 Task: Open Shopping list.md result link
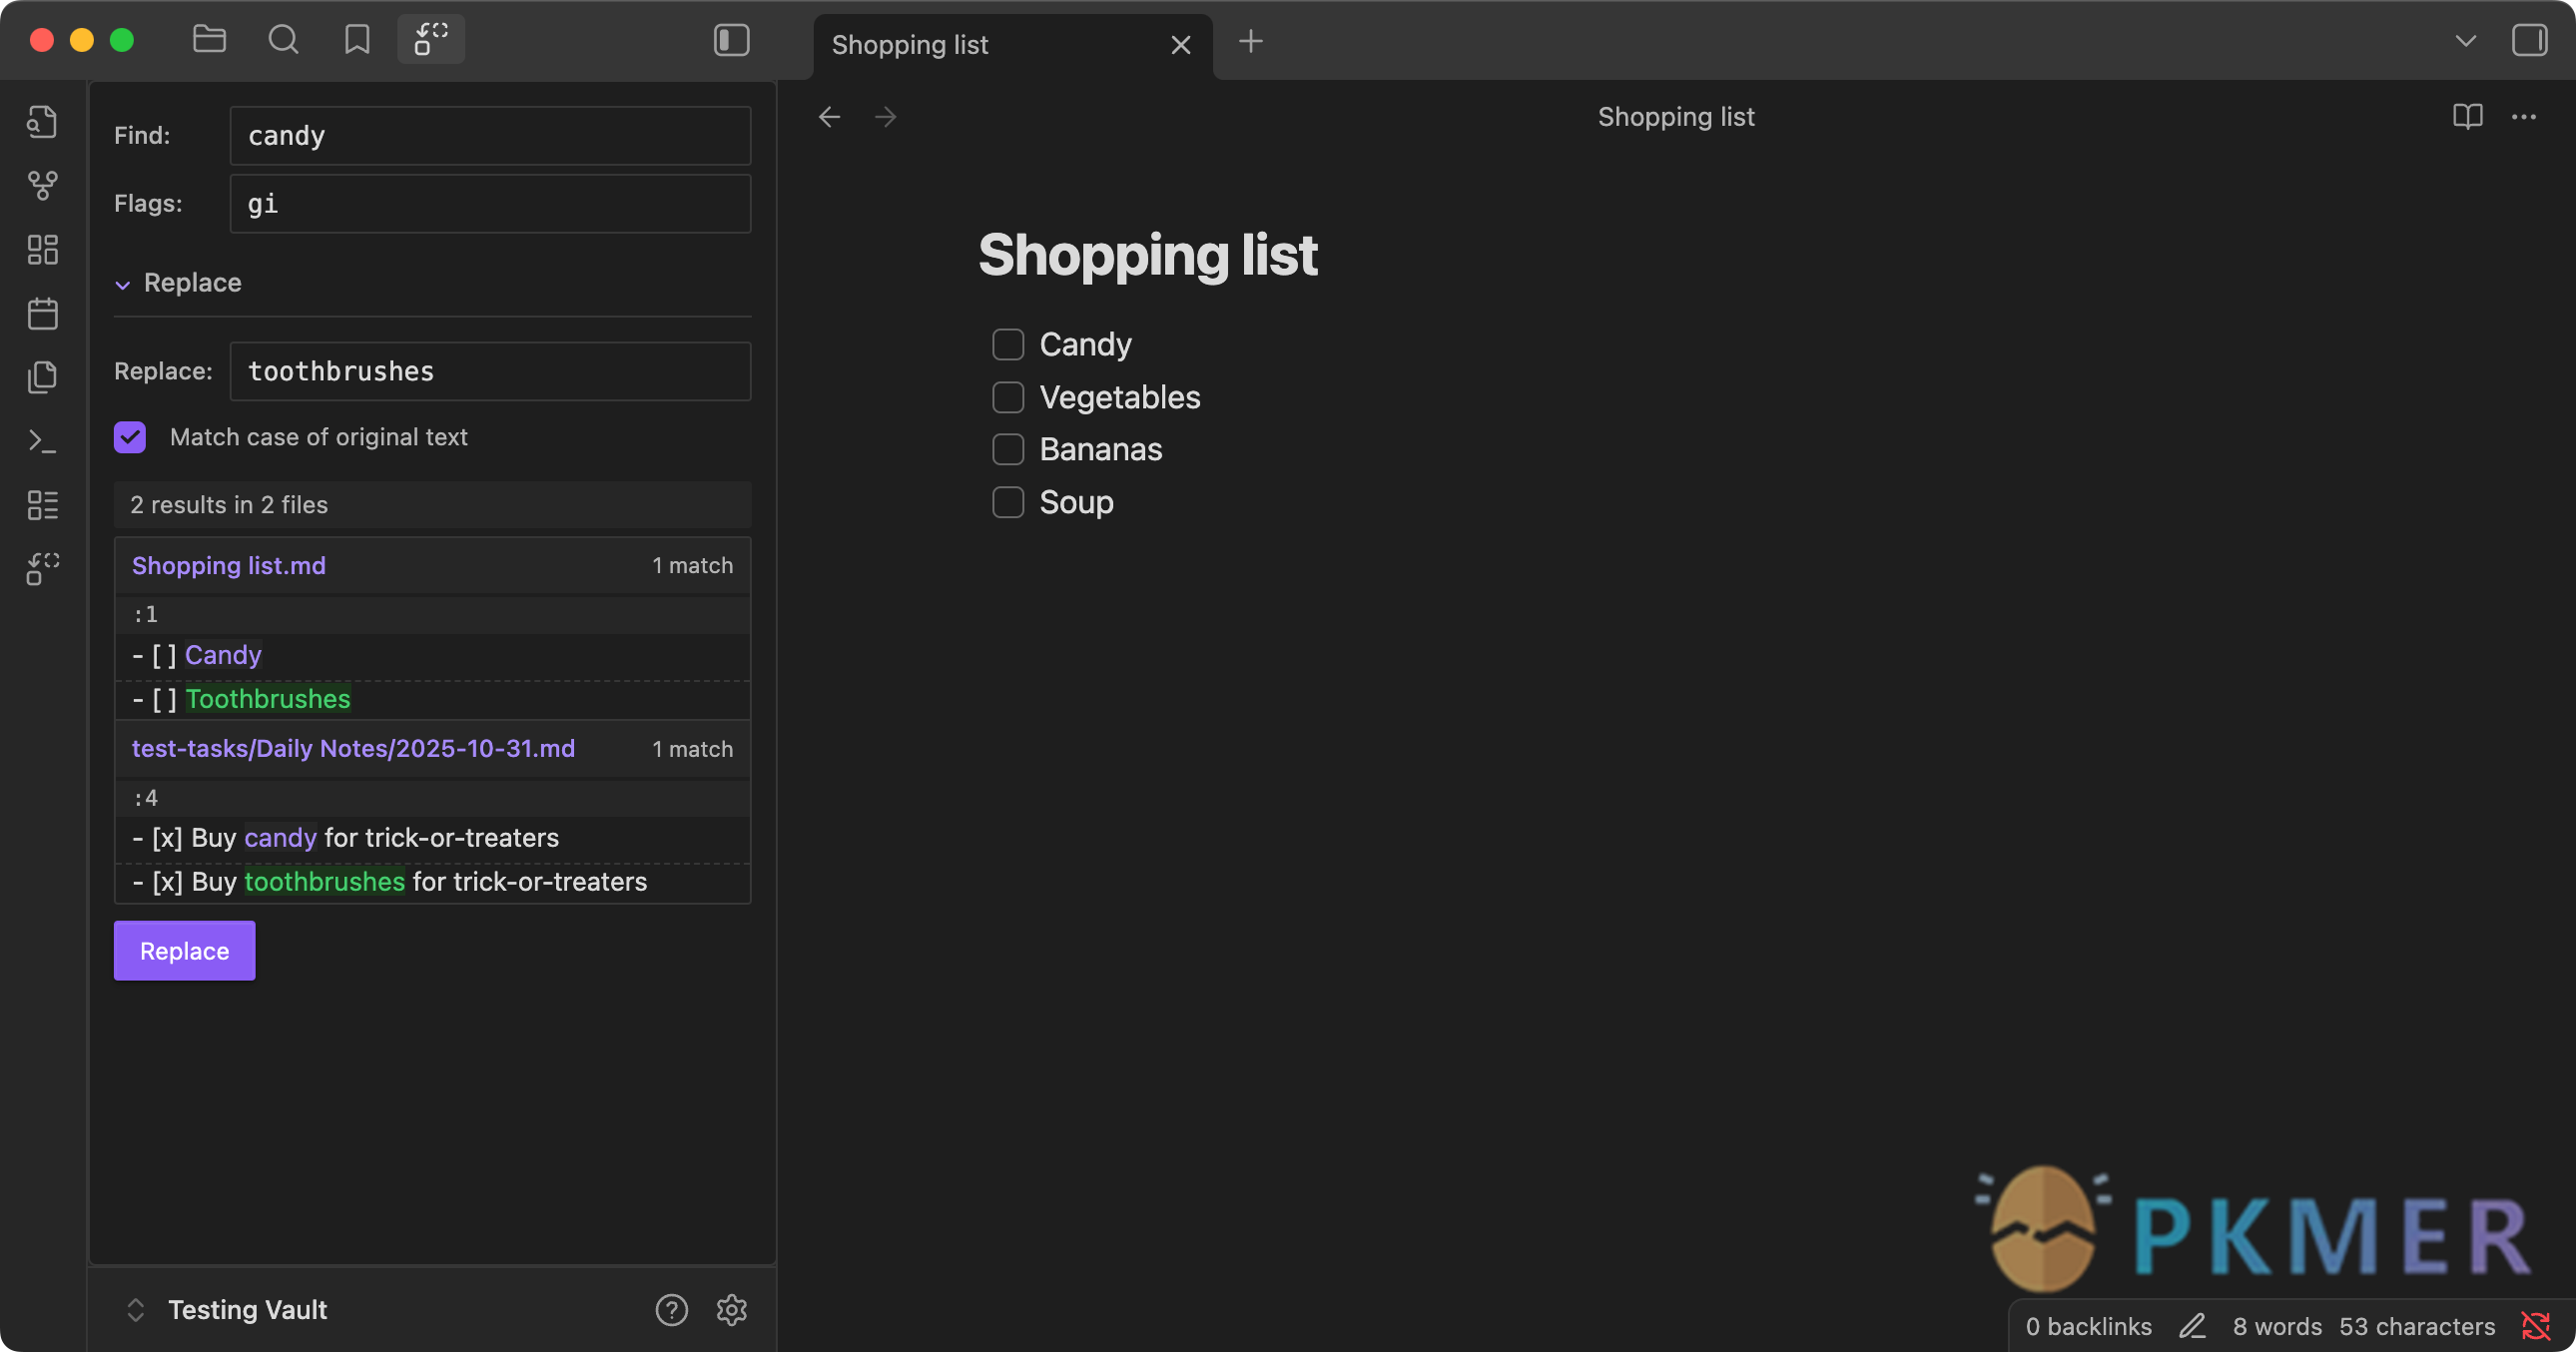228,565
